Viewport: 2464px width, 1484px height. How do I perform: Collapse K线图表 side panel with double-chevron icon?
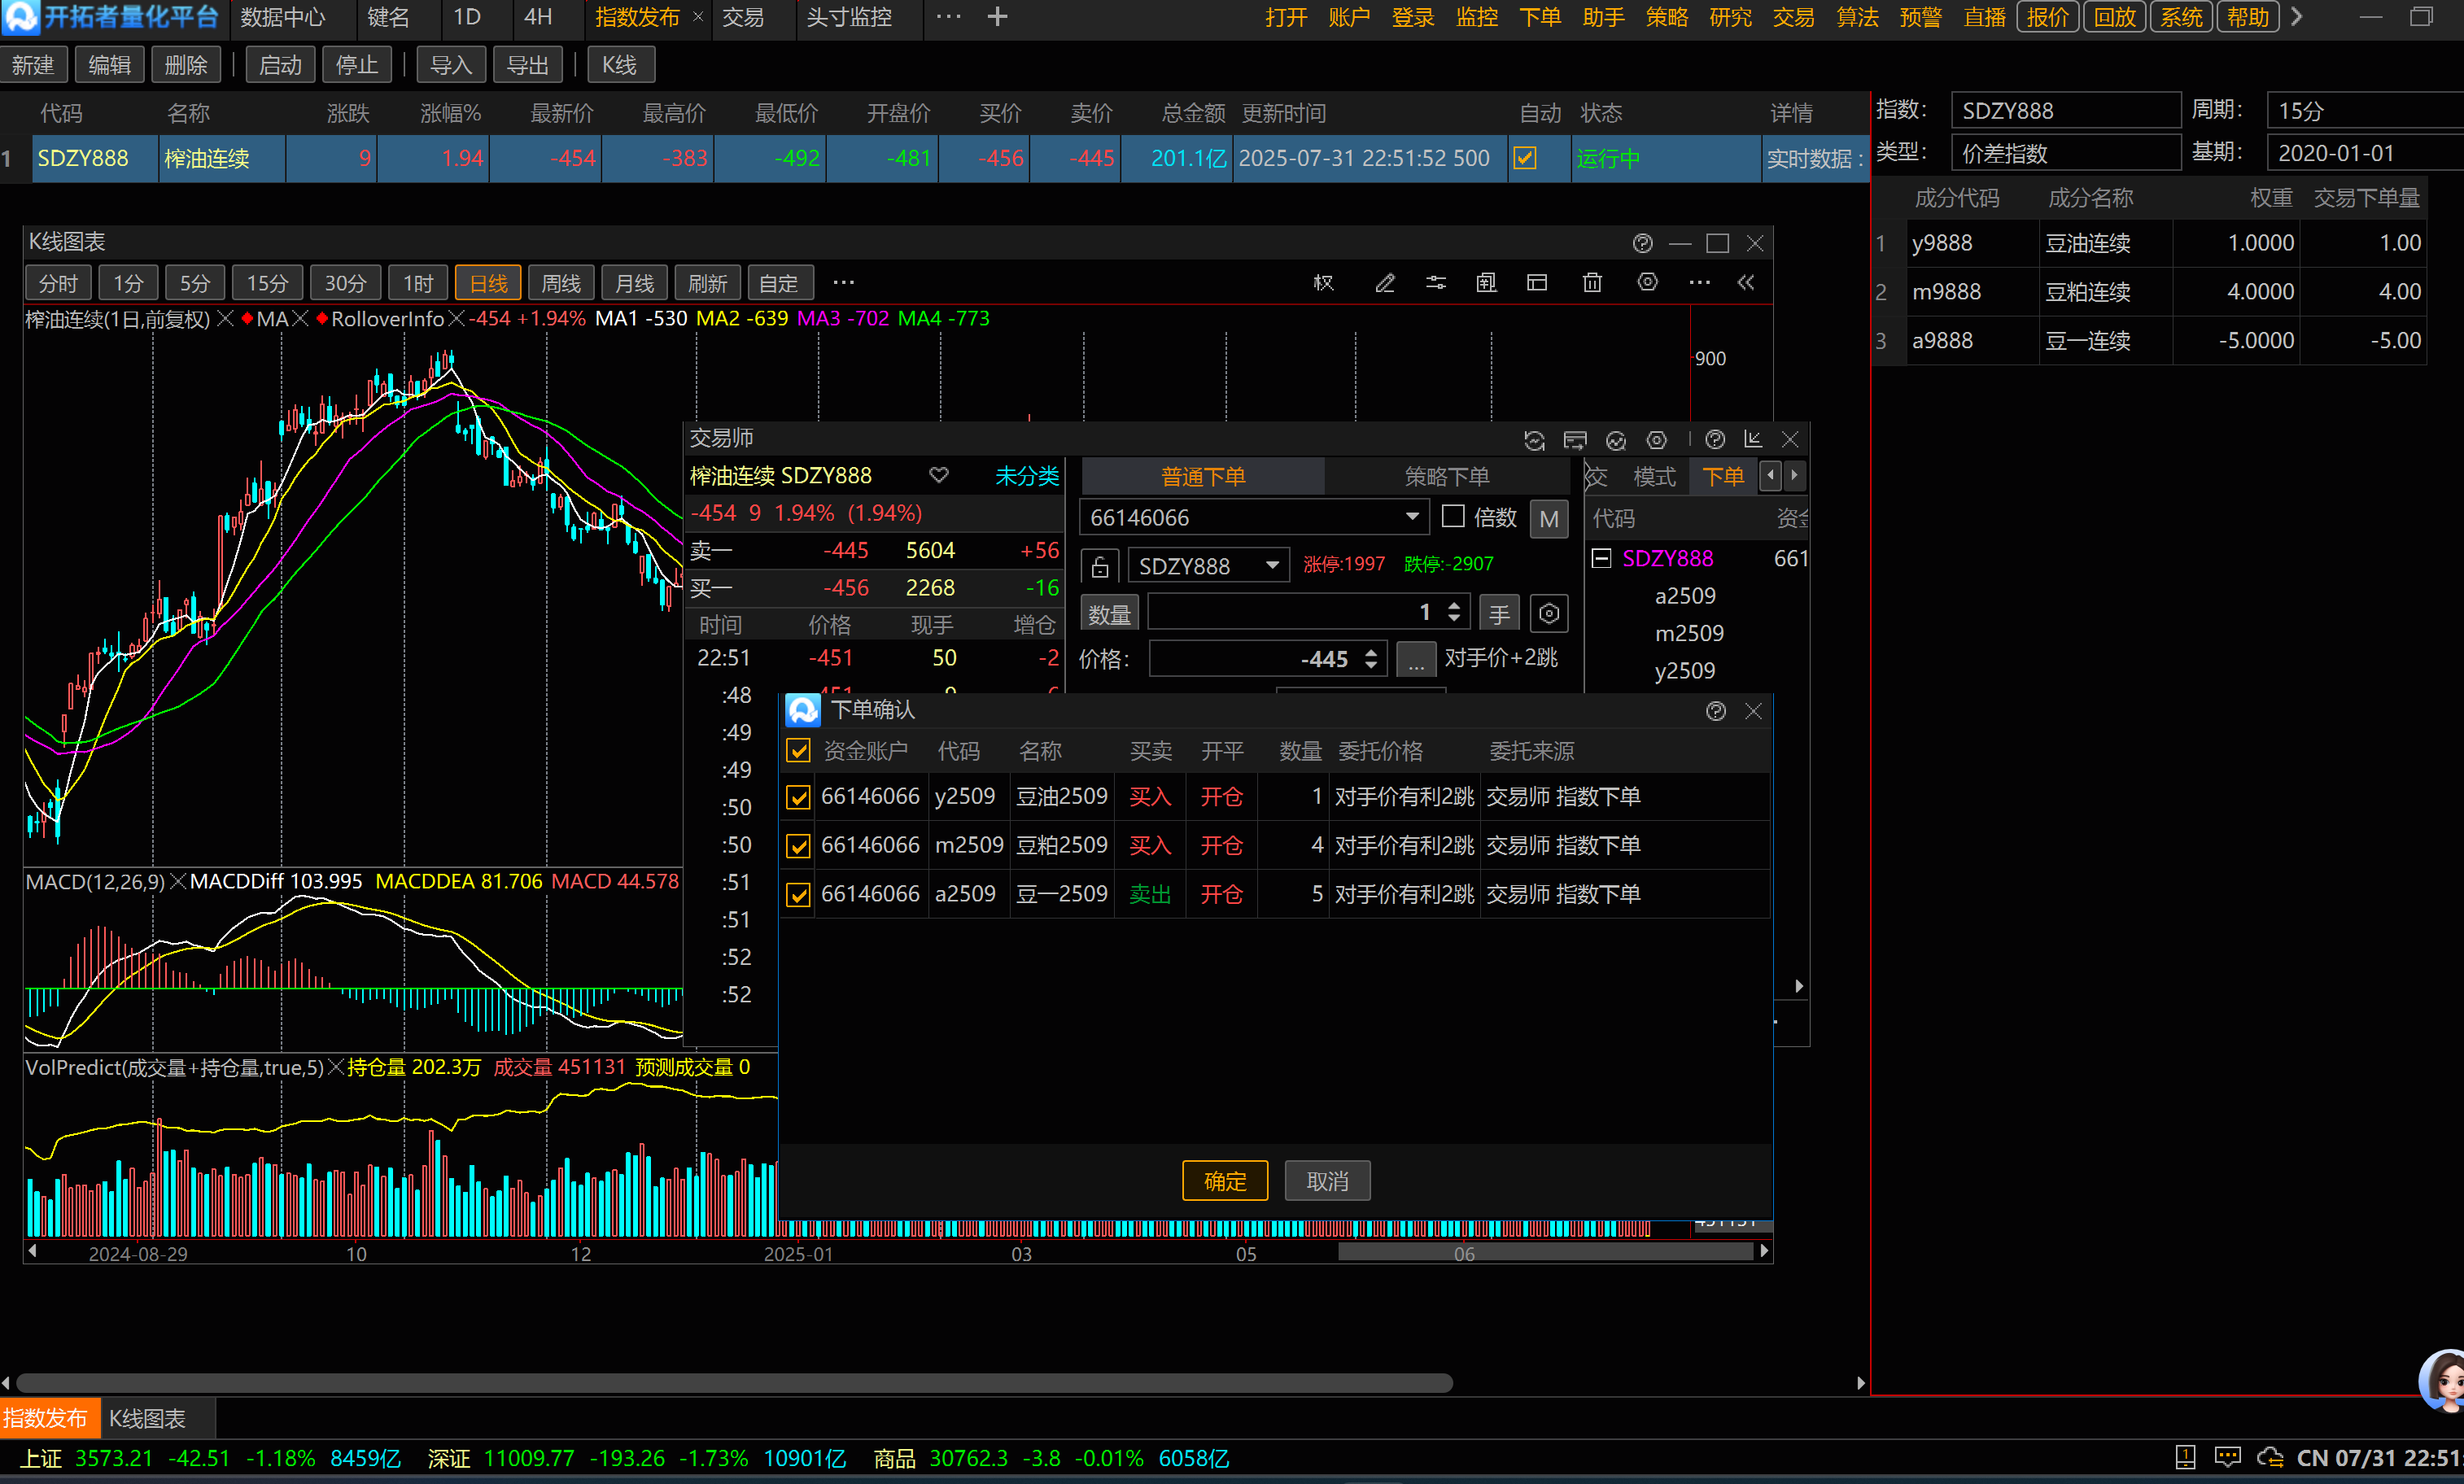(1746, 283)
